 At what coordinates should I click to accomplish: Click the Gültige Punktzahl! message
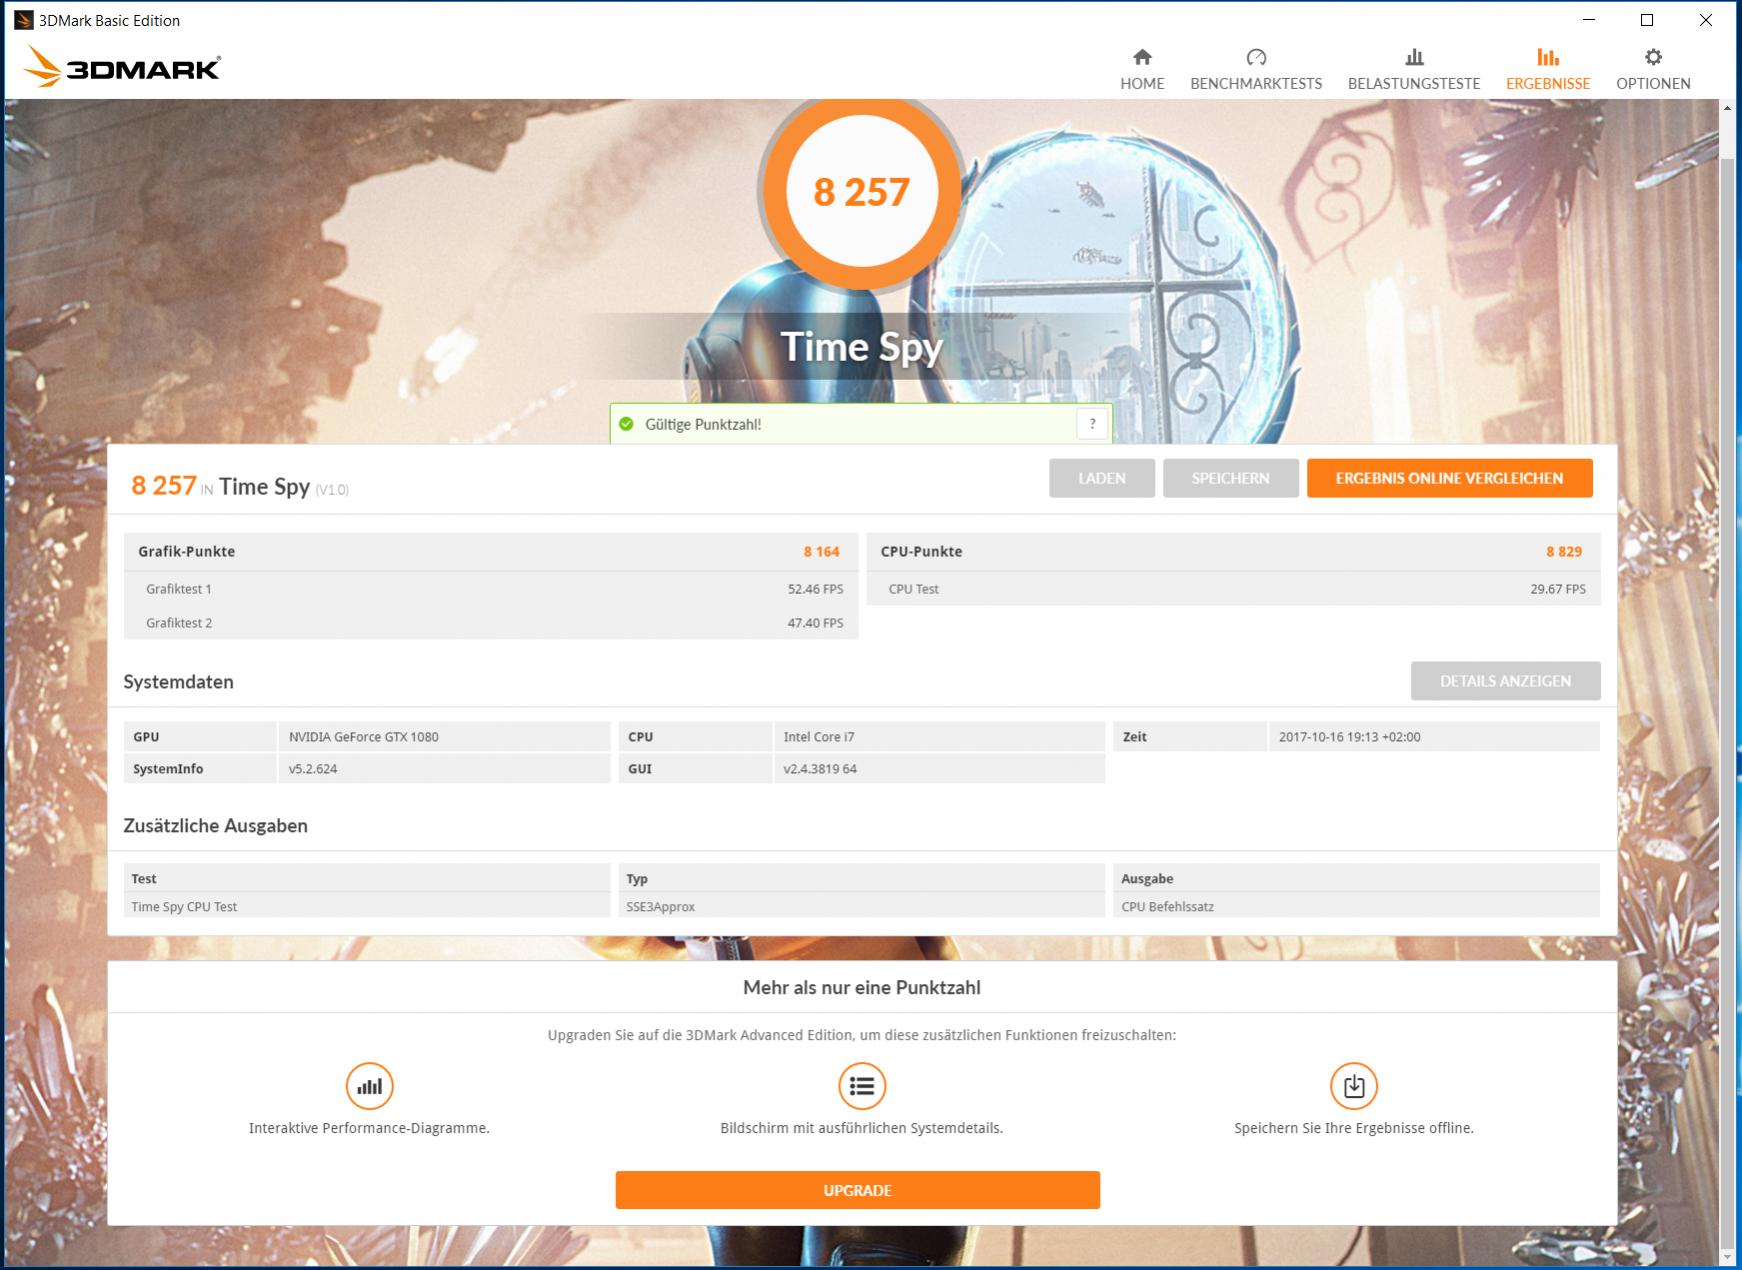703,424
